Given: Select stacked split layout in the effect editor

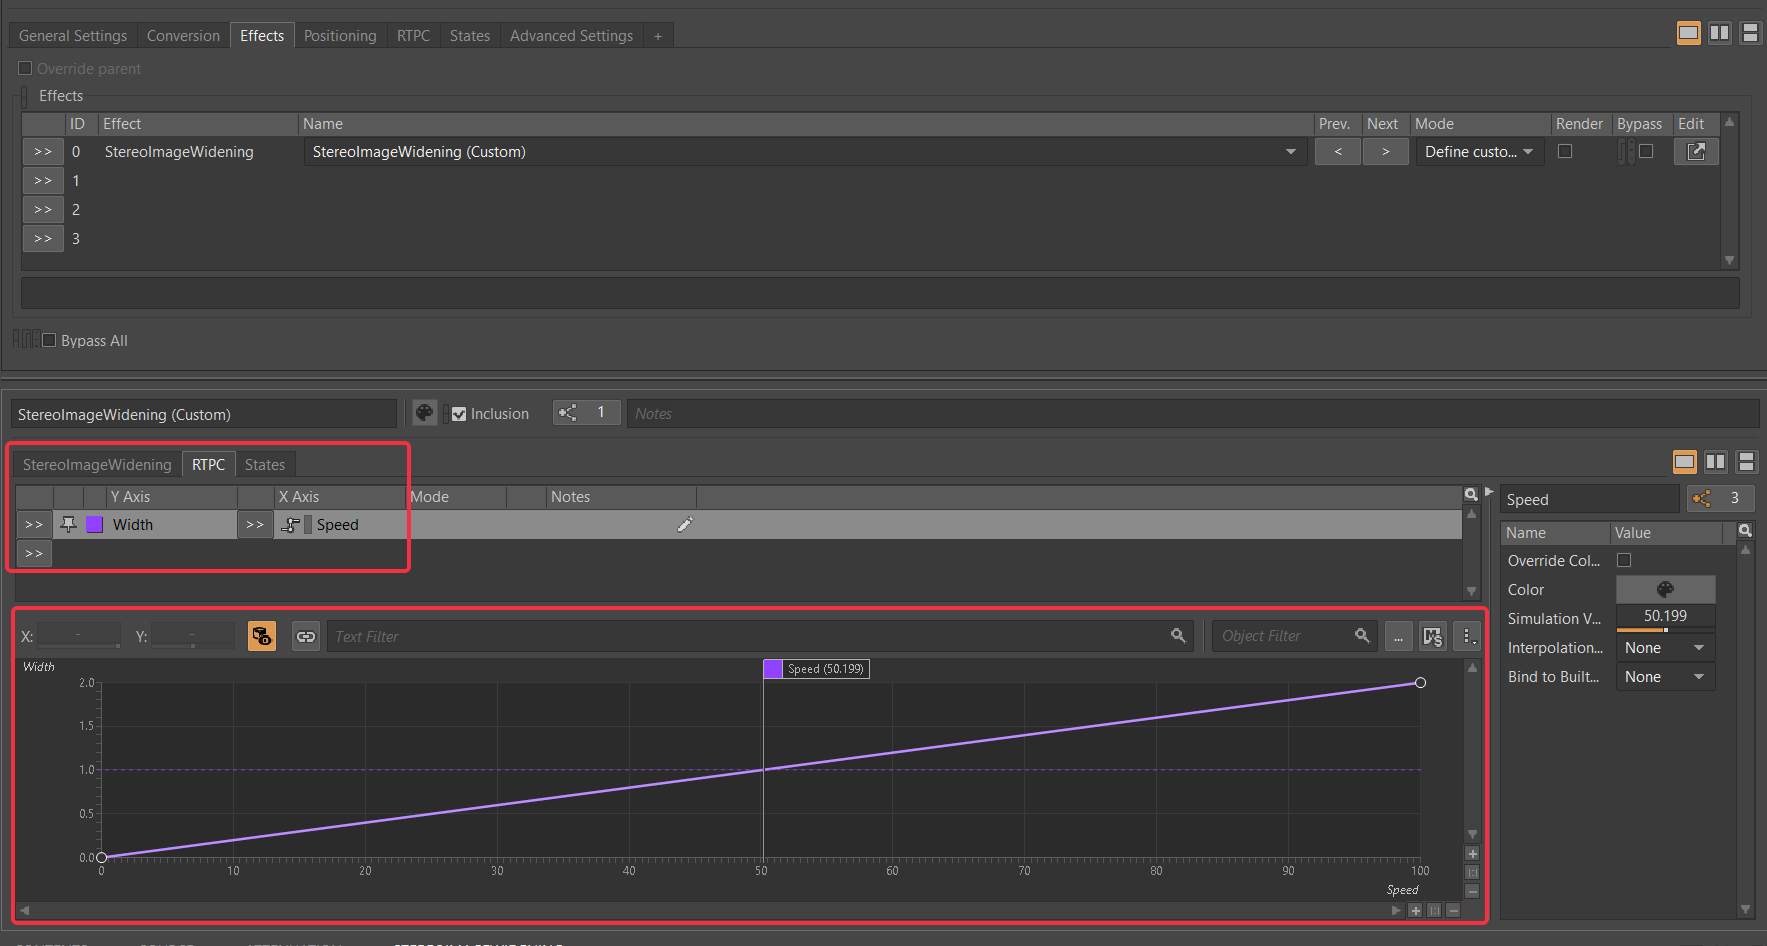Looking at the screenshot, I should (1746, 461).
